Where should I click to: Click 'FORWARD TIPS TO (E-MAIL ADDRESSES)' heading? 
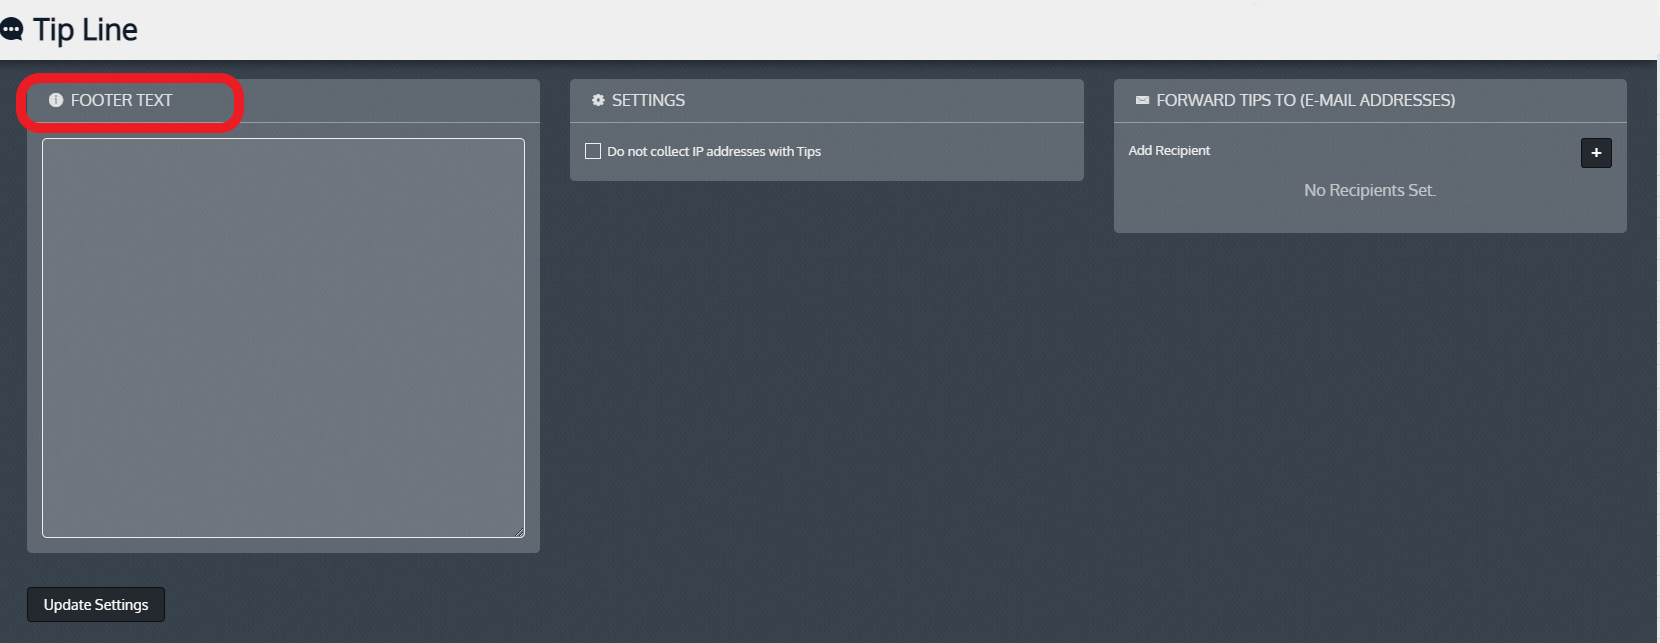(x=1305, y=100)
